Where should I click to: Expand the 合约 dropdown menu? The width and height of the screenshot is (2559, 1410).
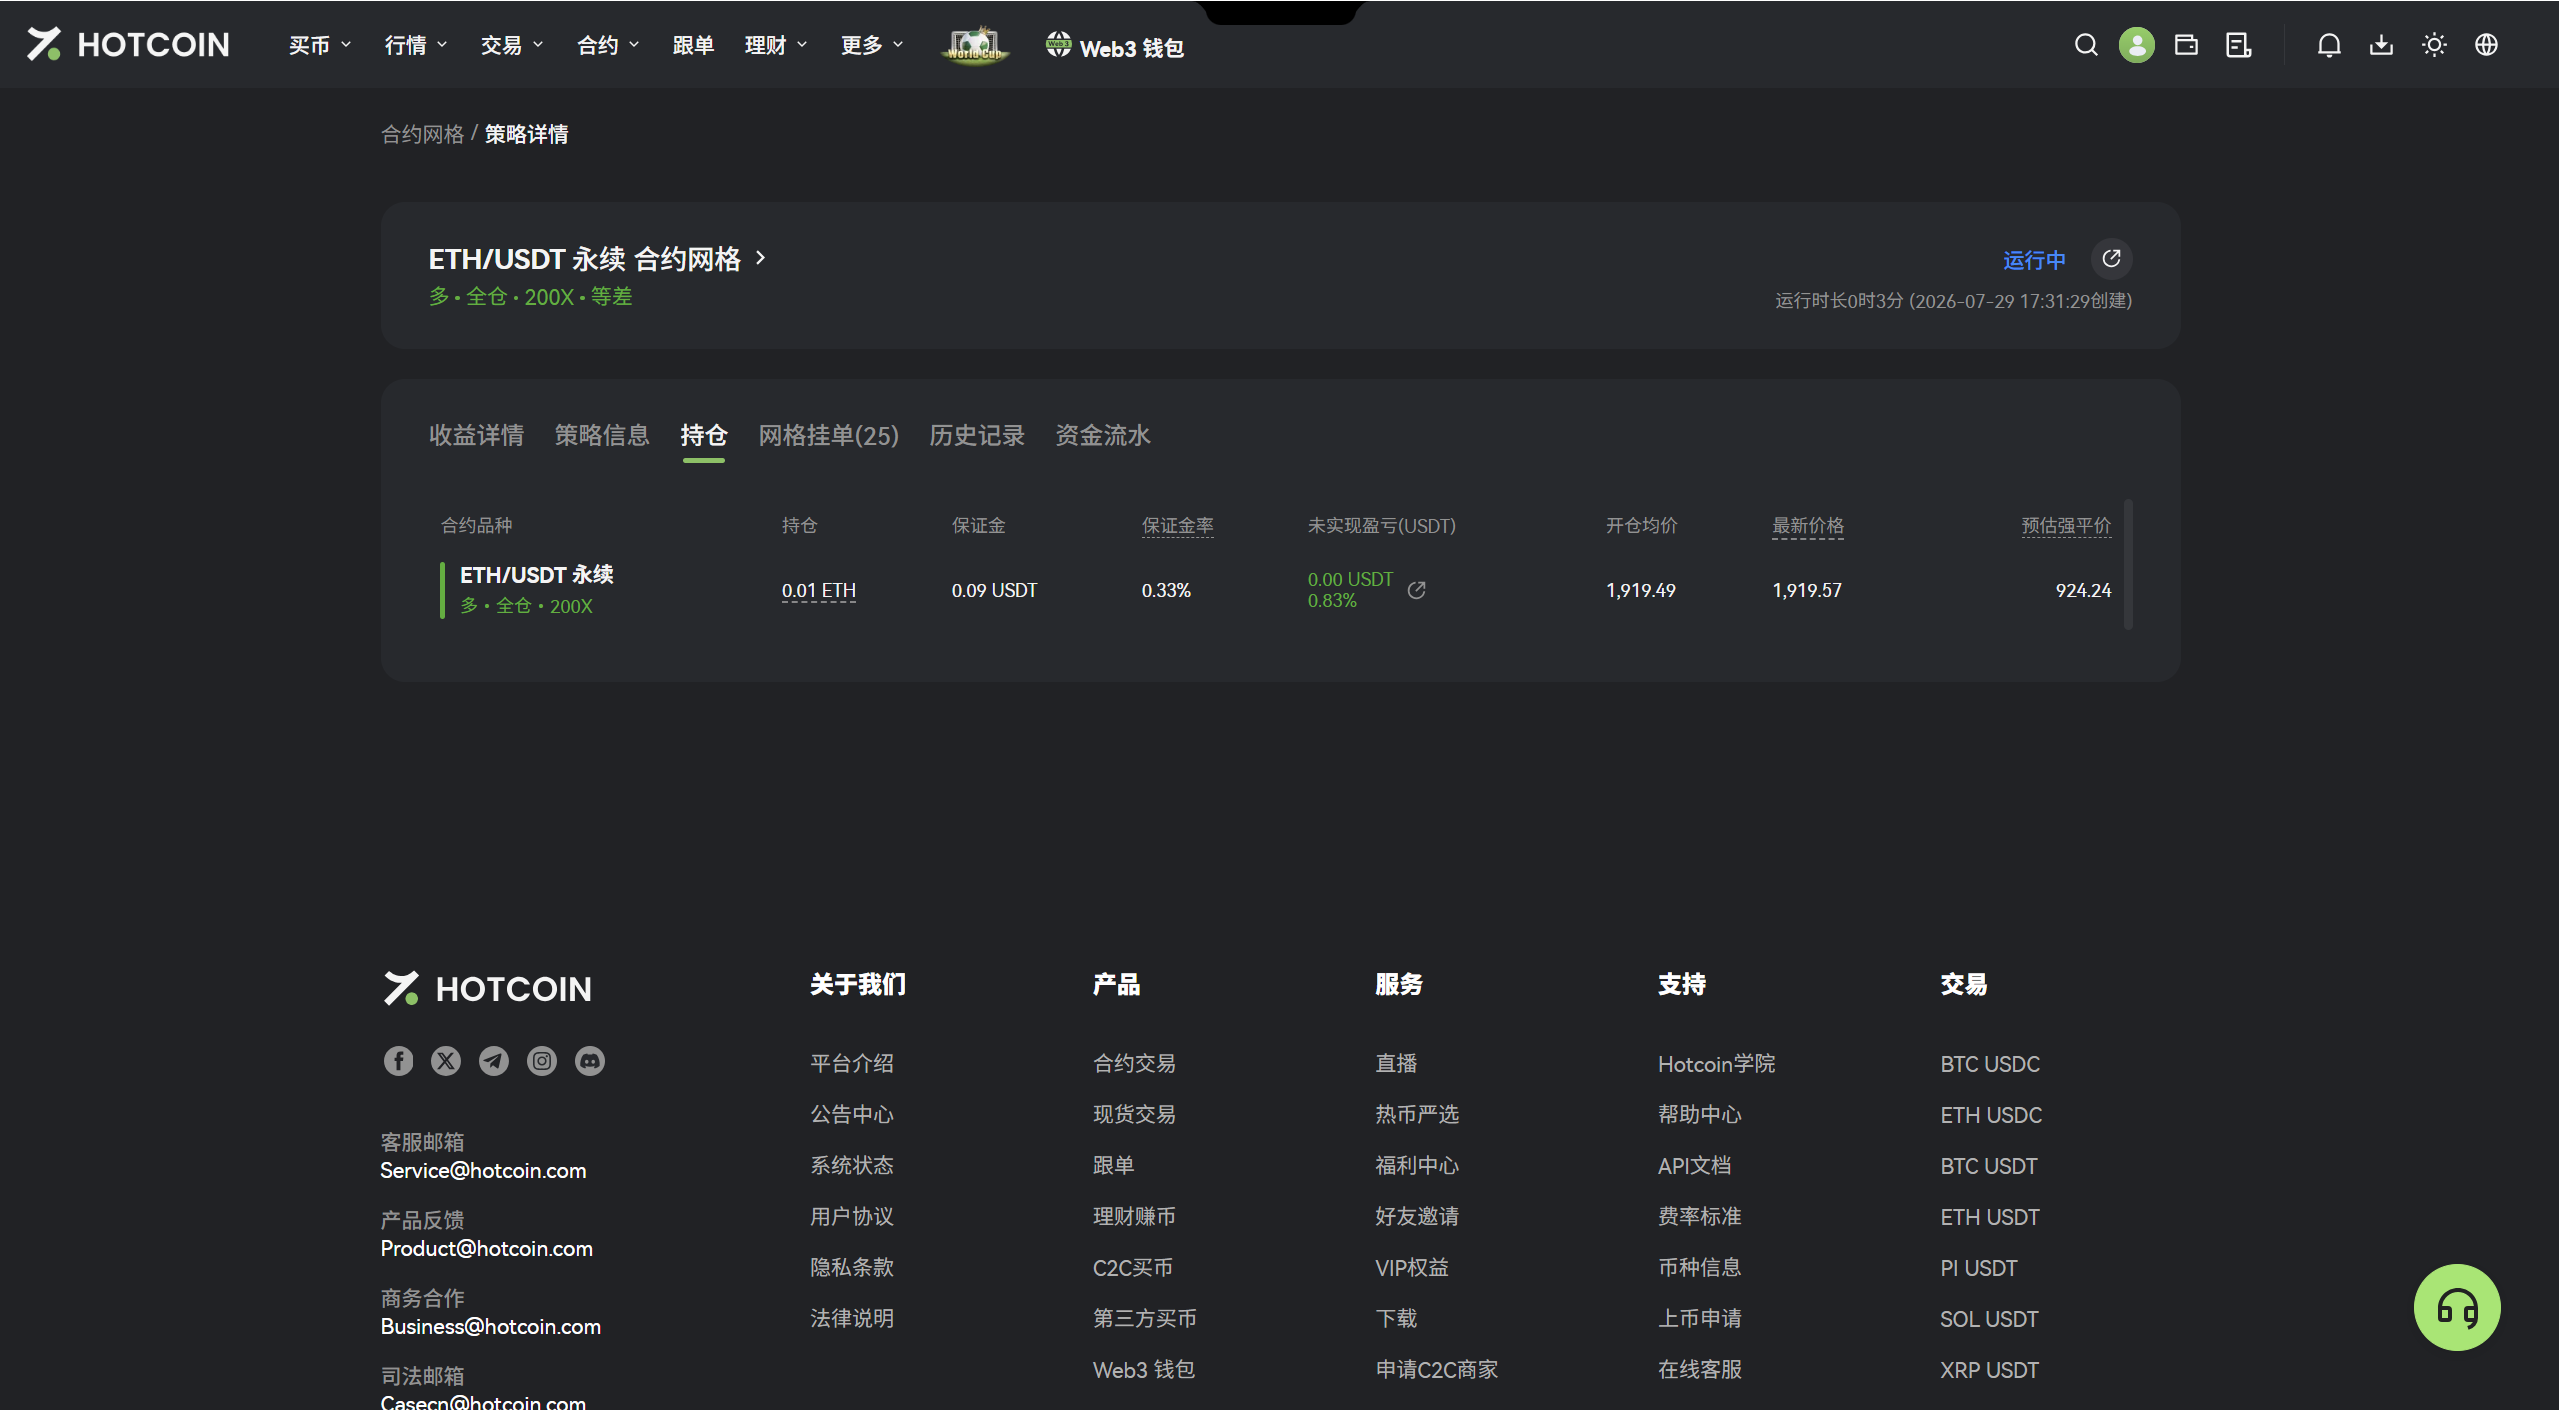pyautogui.click(x=608, y=45)
